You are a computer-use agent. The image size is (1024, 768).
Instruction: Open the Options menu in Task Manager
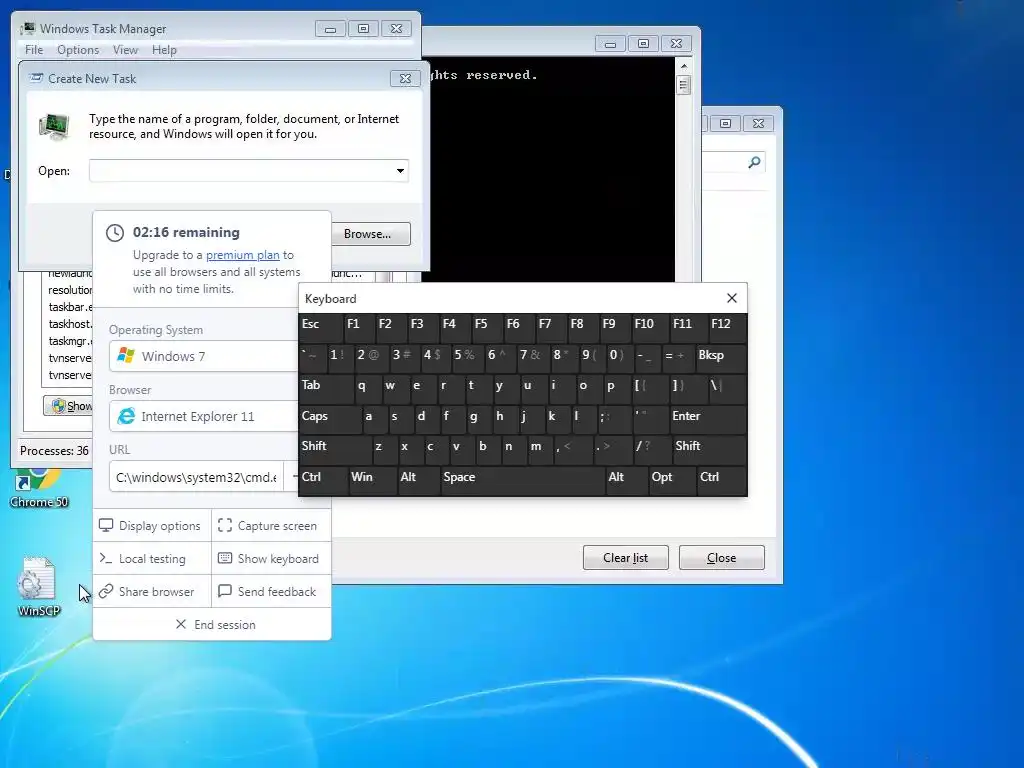[x=78, y=50]
